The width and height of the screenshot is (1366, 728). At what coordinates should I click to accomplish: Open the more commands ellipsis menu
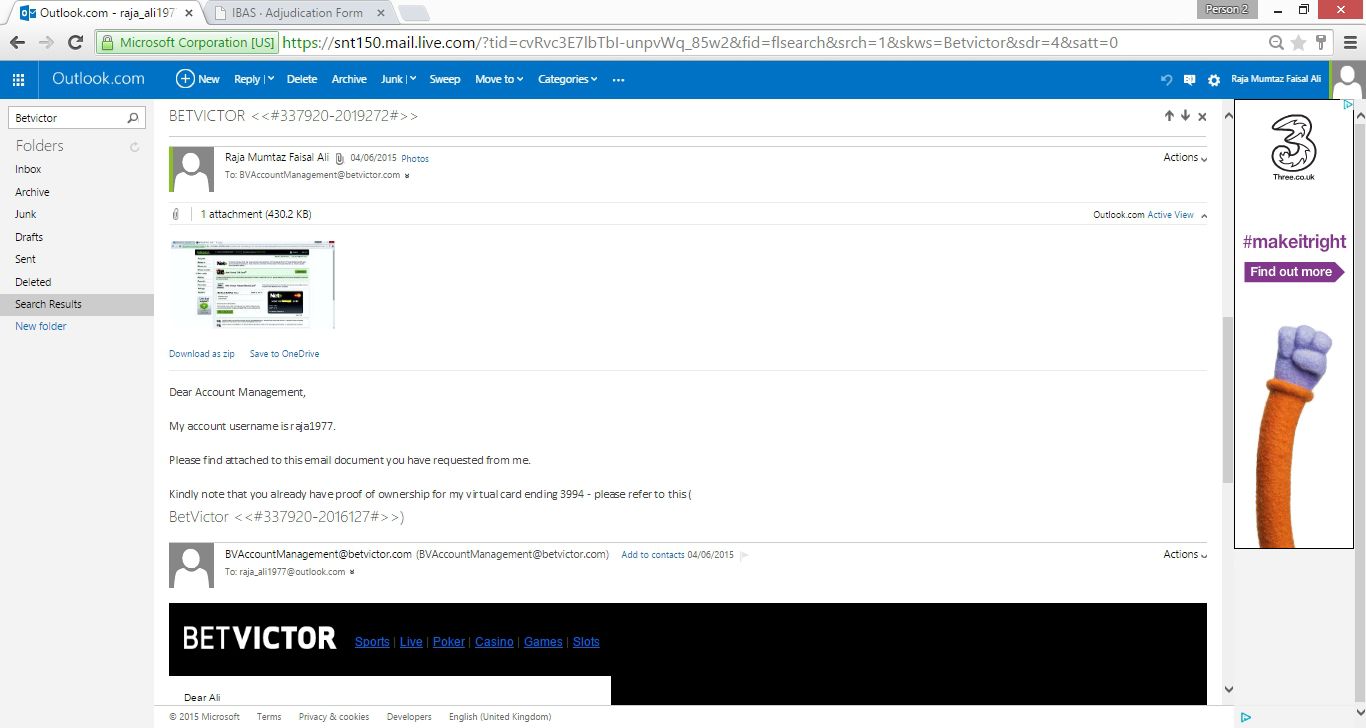619,79
